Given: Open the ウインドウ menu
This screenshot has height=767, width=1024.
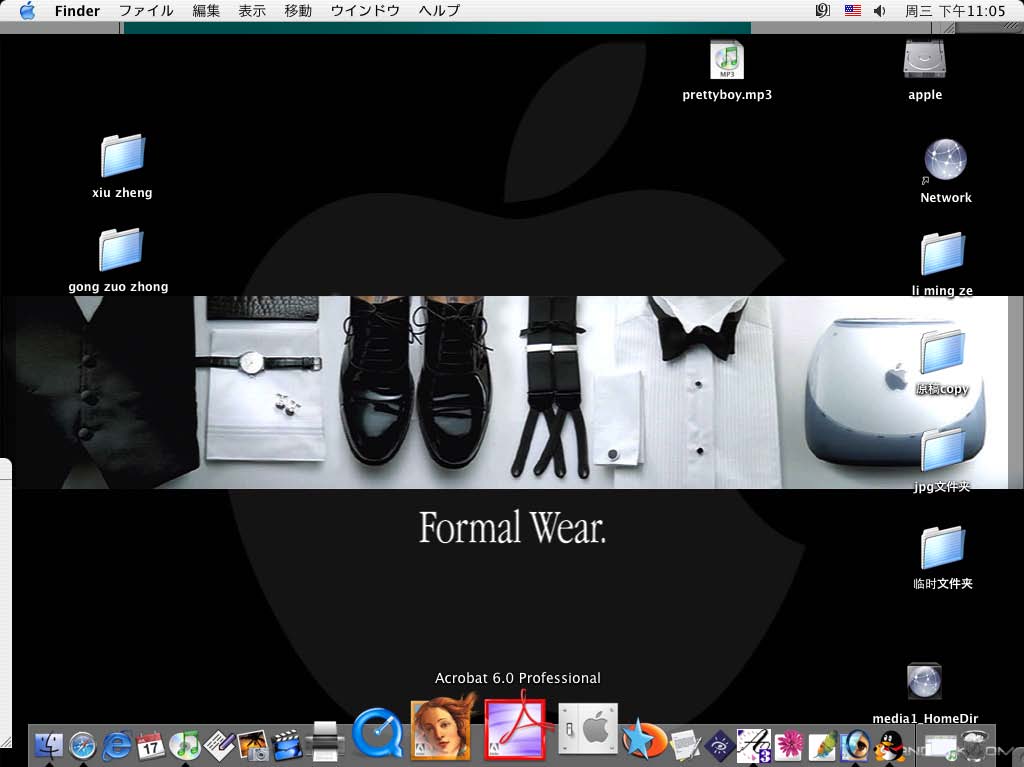Looking at the screenshot, I should click(x=365, y=10).
